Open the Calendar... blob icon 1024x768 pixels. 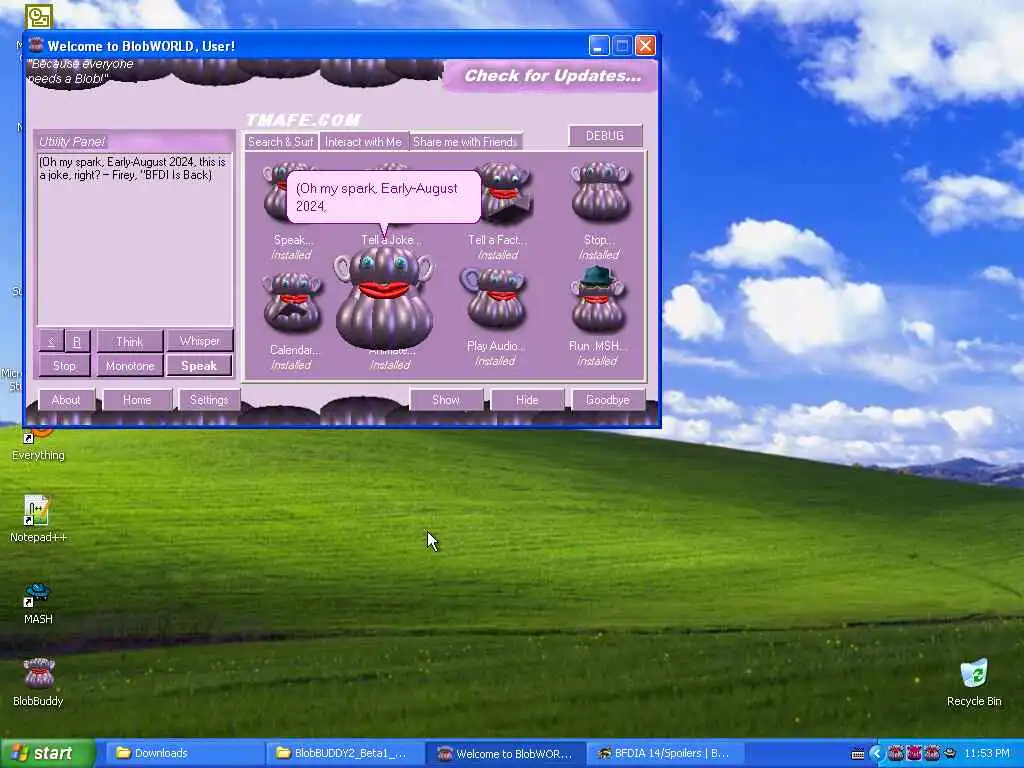[x=292, y=304]
